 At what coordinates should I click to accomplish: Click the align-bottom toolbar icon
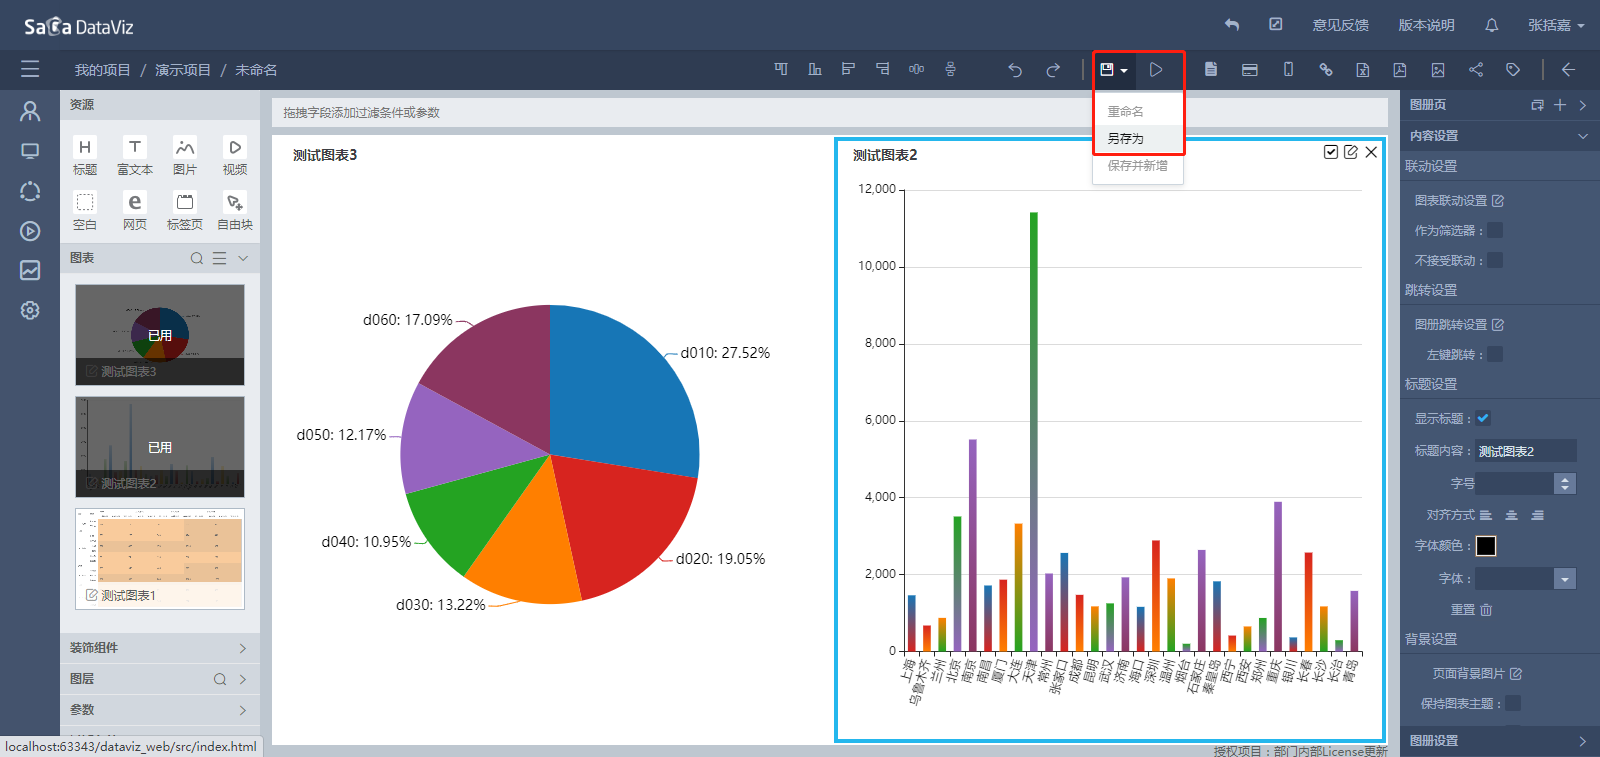point(815,69)
